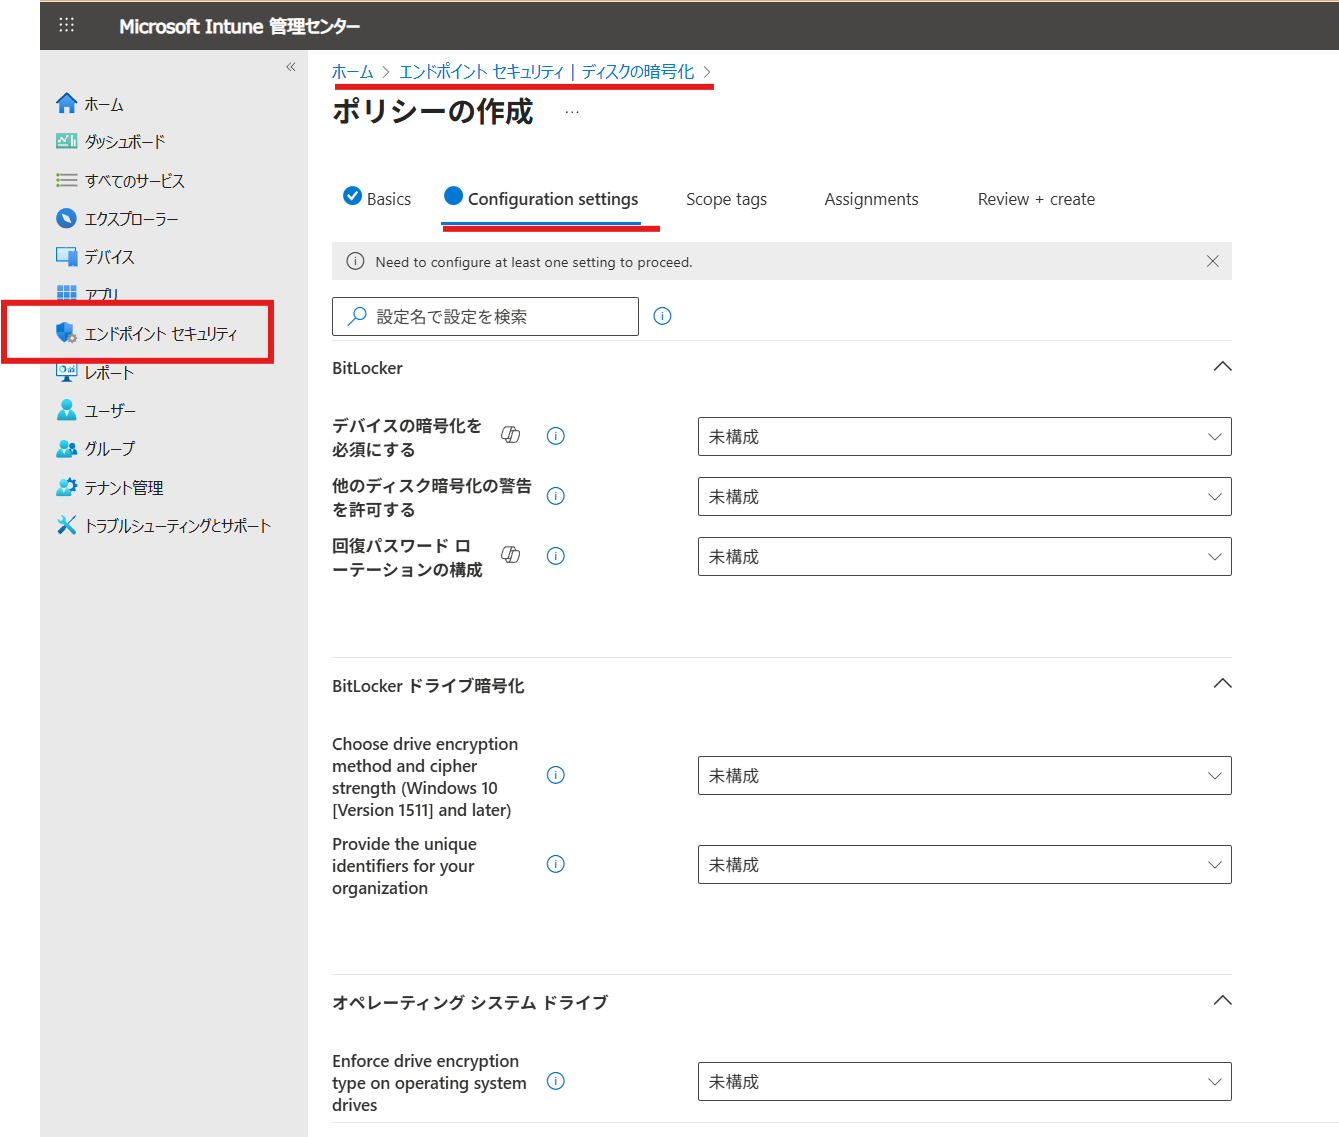Click the Dashboard icon in sidebar
Screen dimensions: 1339x1137
coord(67,141)
